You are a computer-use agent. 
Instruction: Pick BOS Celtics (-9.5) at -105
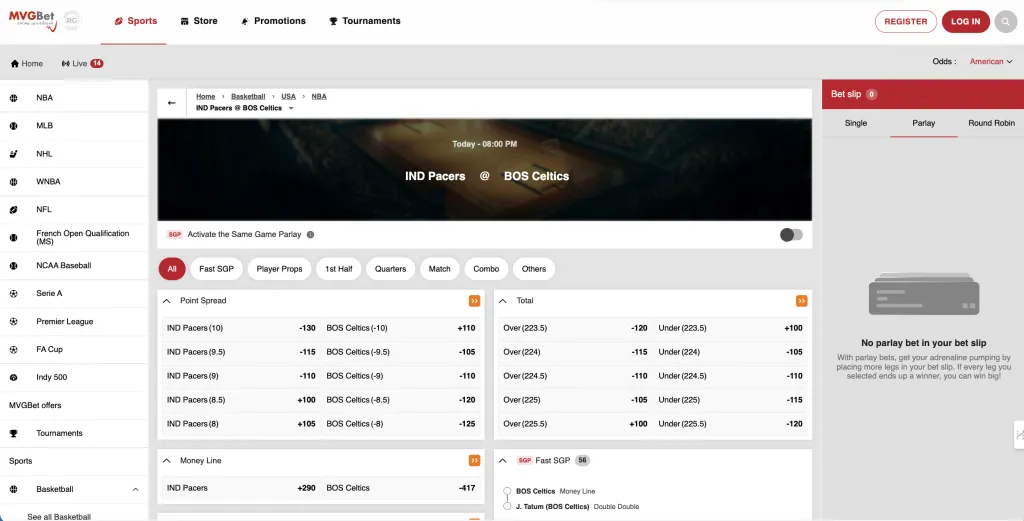401,352
